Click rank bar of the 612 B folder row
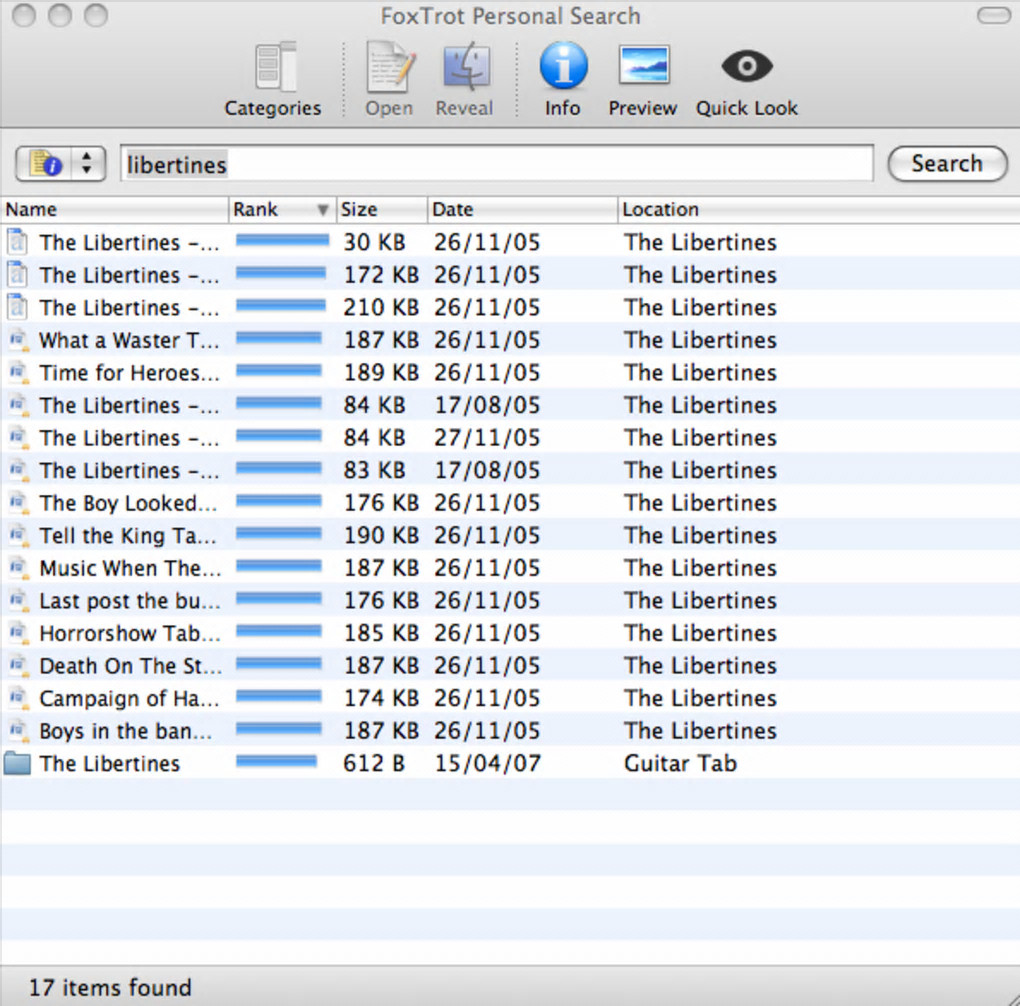 pyautogui.click(x=276, y=761)
